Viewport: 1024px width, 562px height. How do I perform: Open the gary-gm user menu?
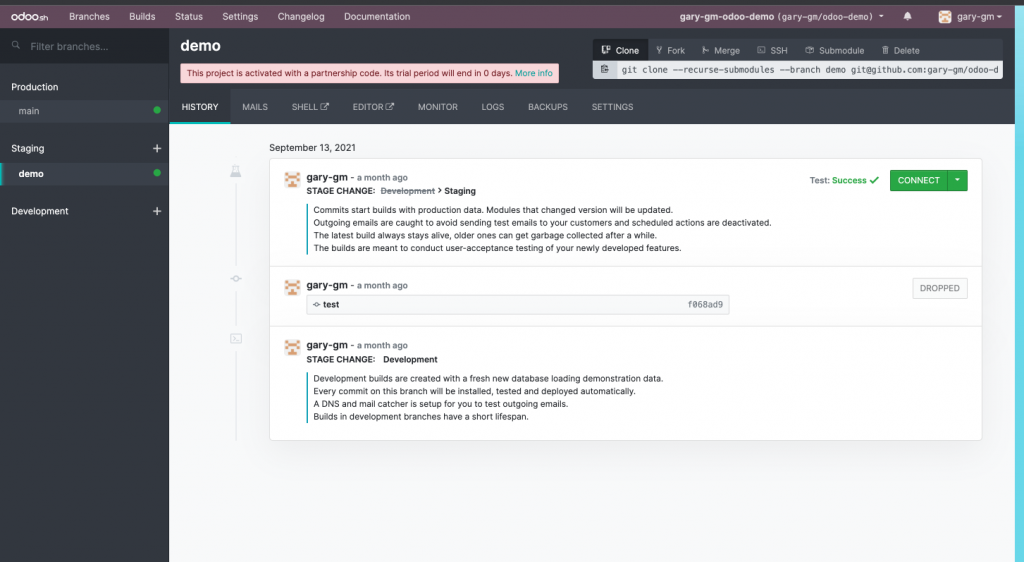click(x=970, y=17)
